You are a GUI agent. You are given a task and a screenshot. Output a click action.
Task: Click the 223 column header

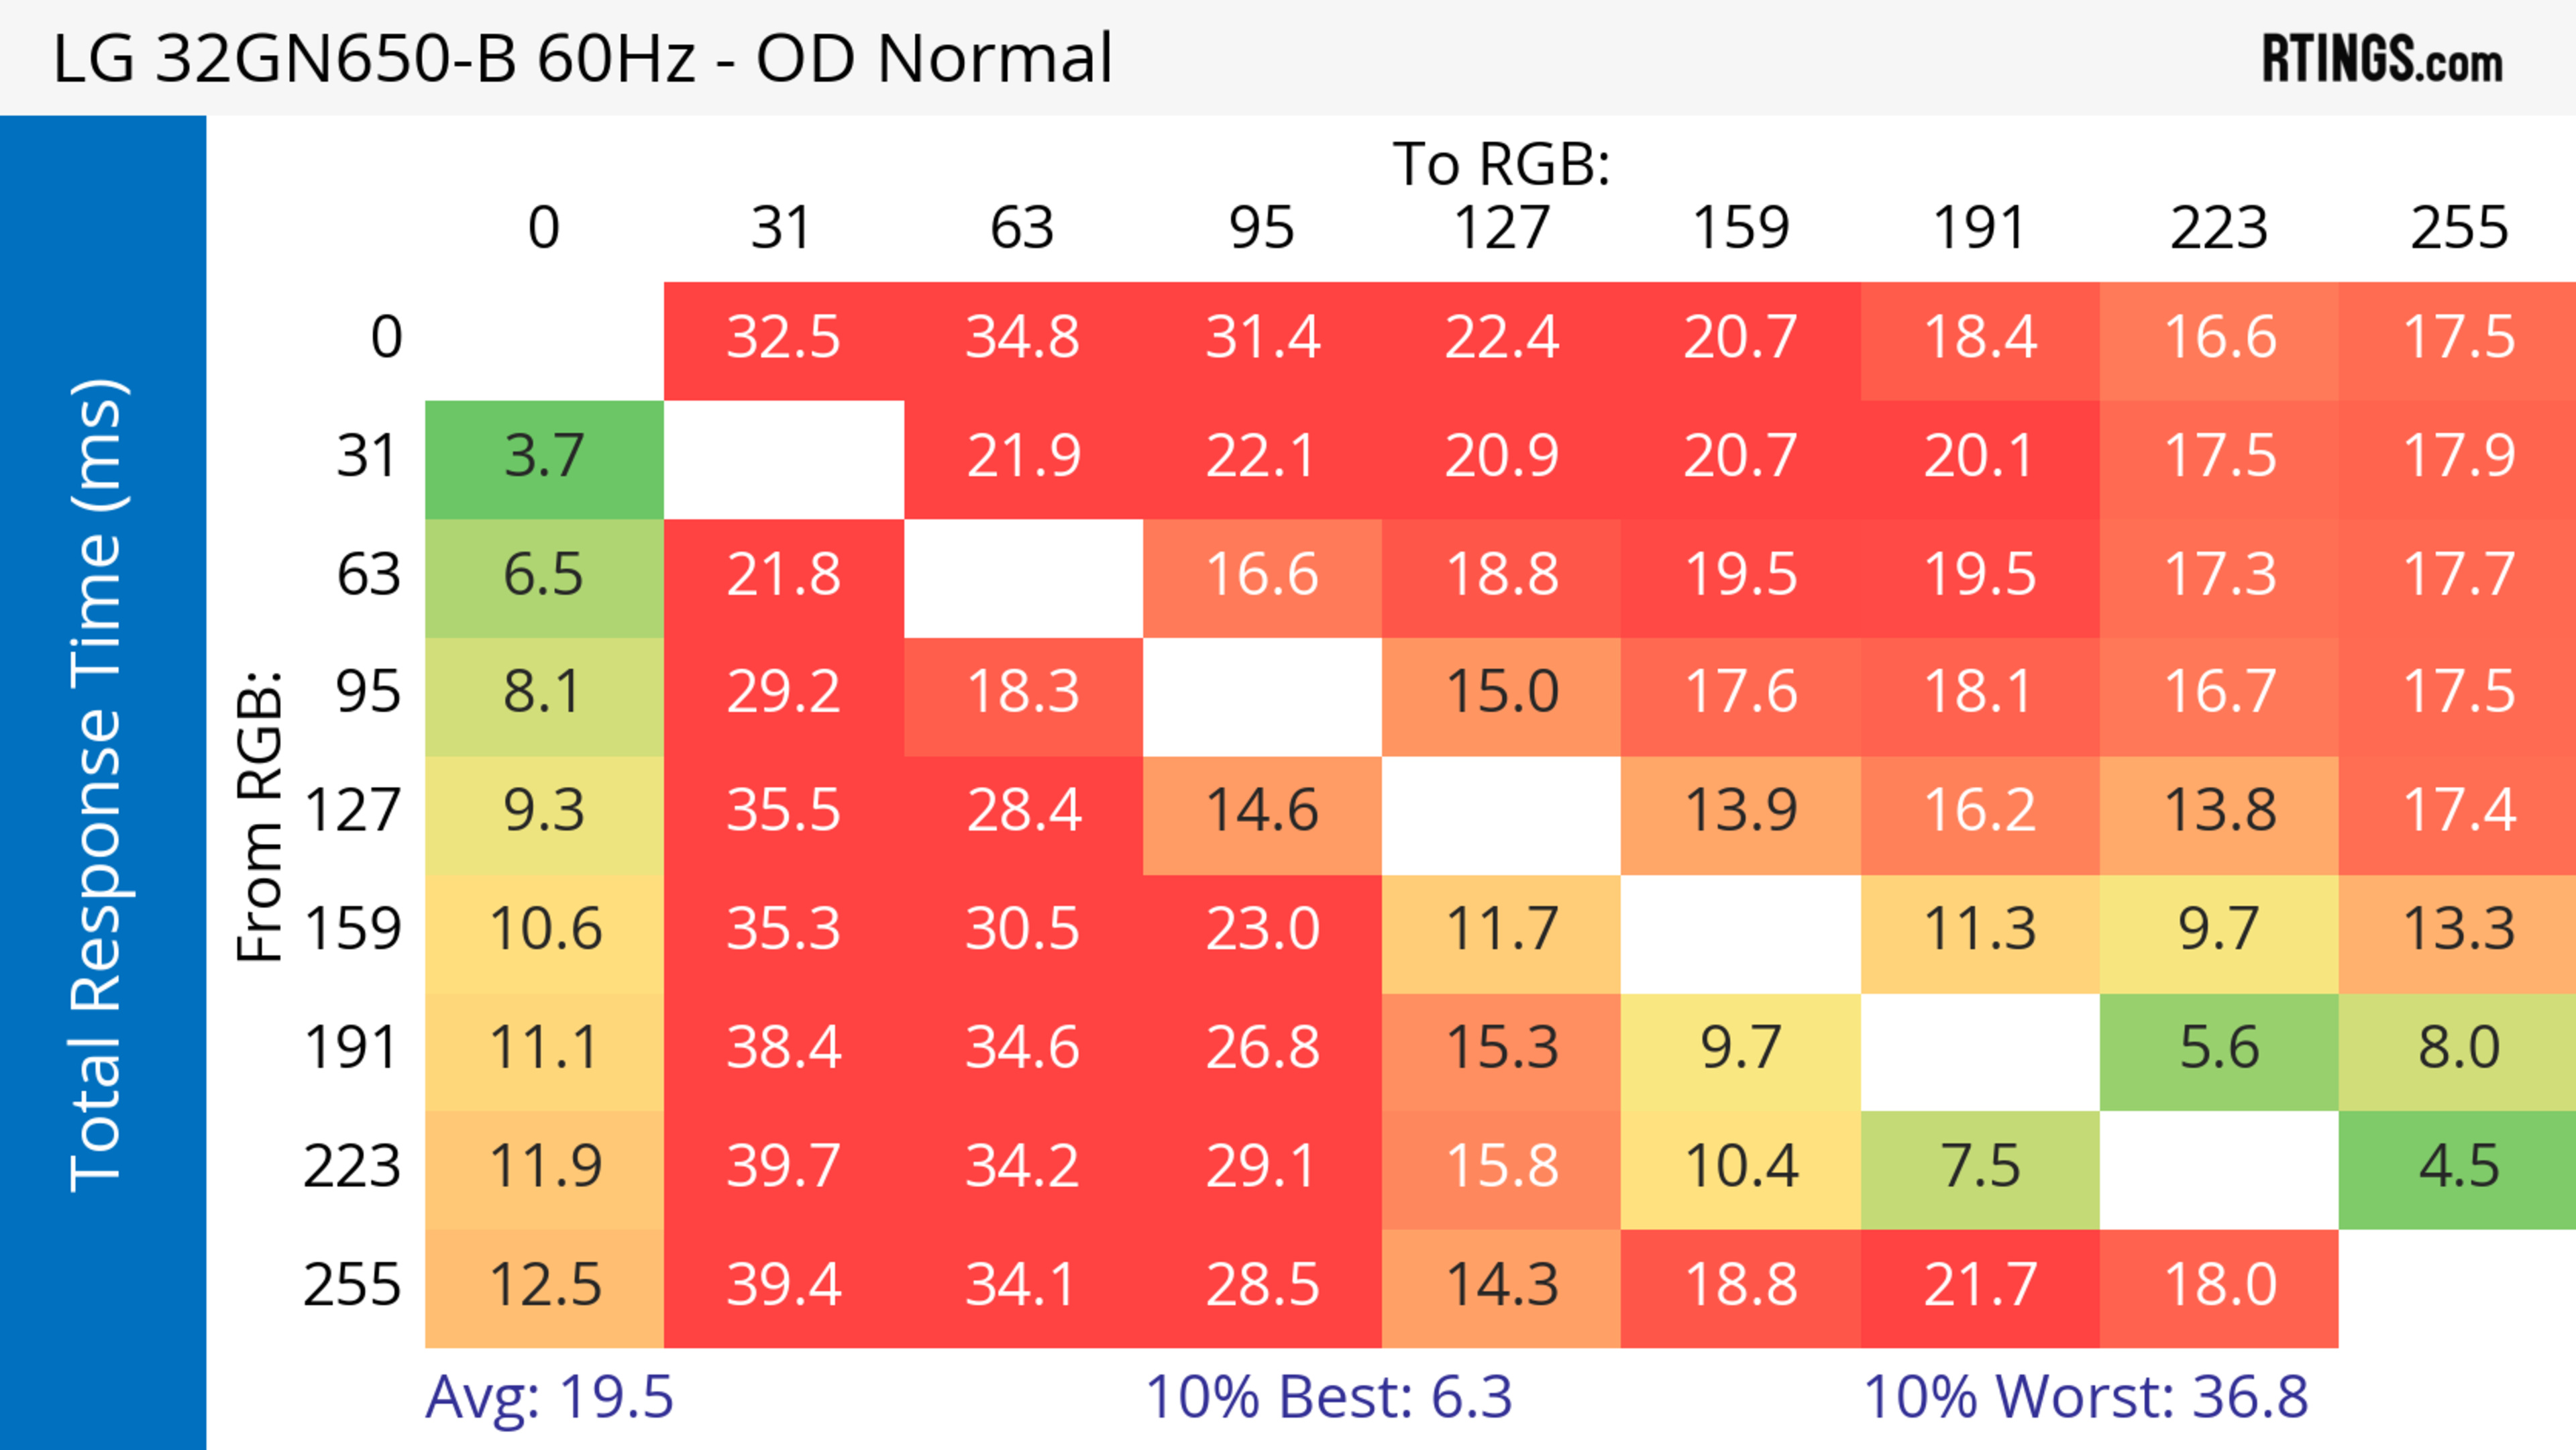click(2219, 228)
